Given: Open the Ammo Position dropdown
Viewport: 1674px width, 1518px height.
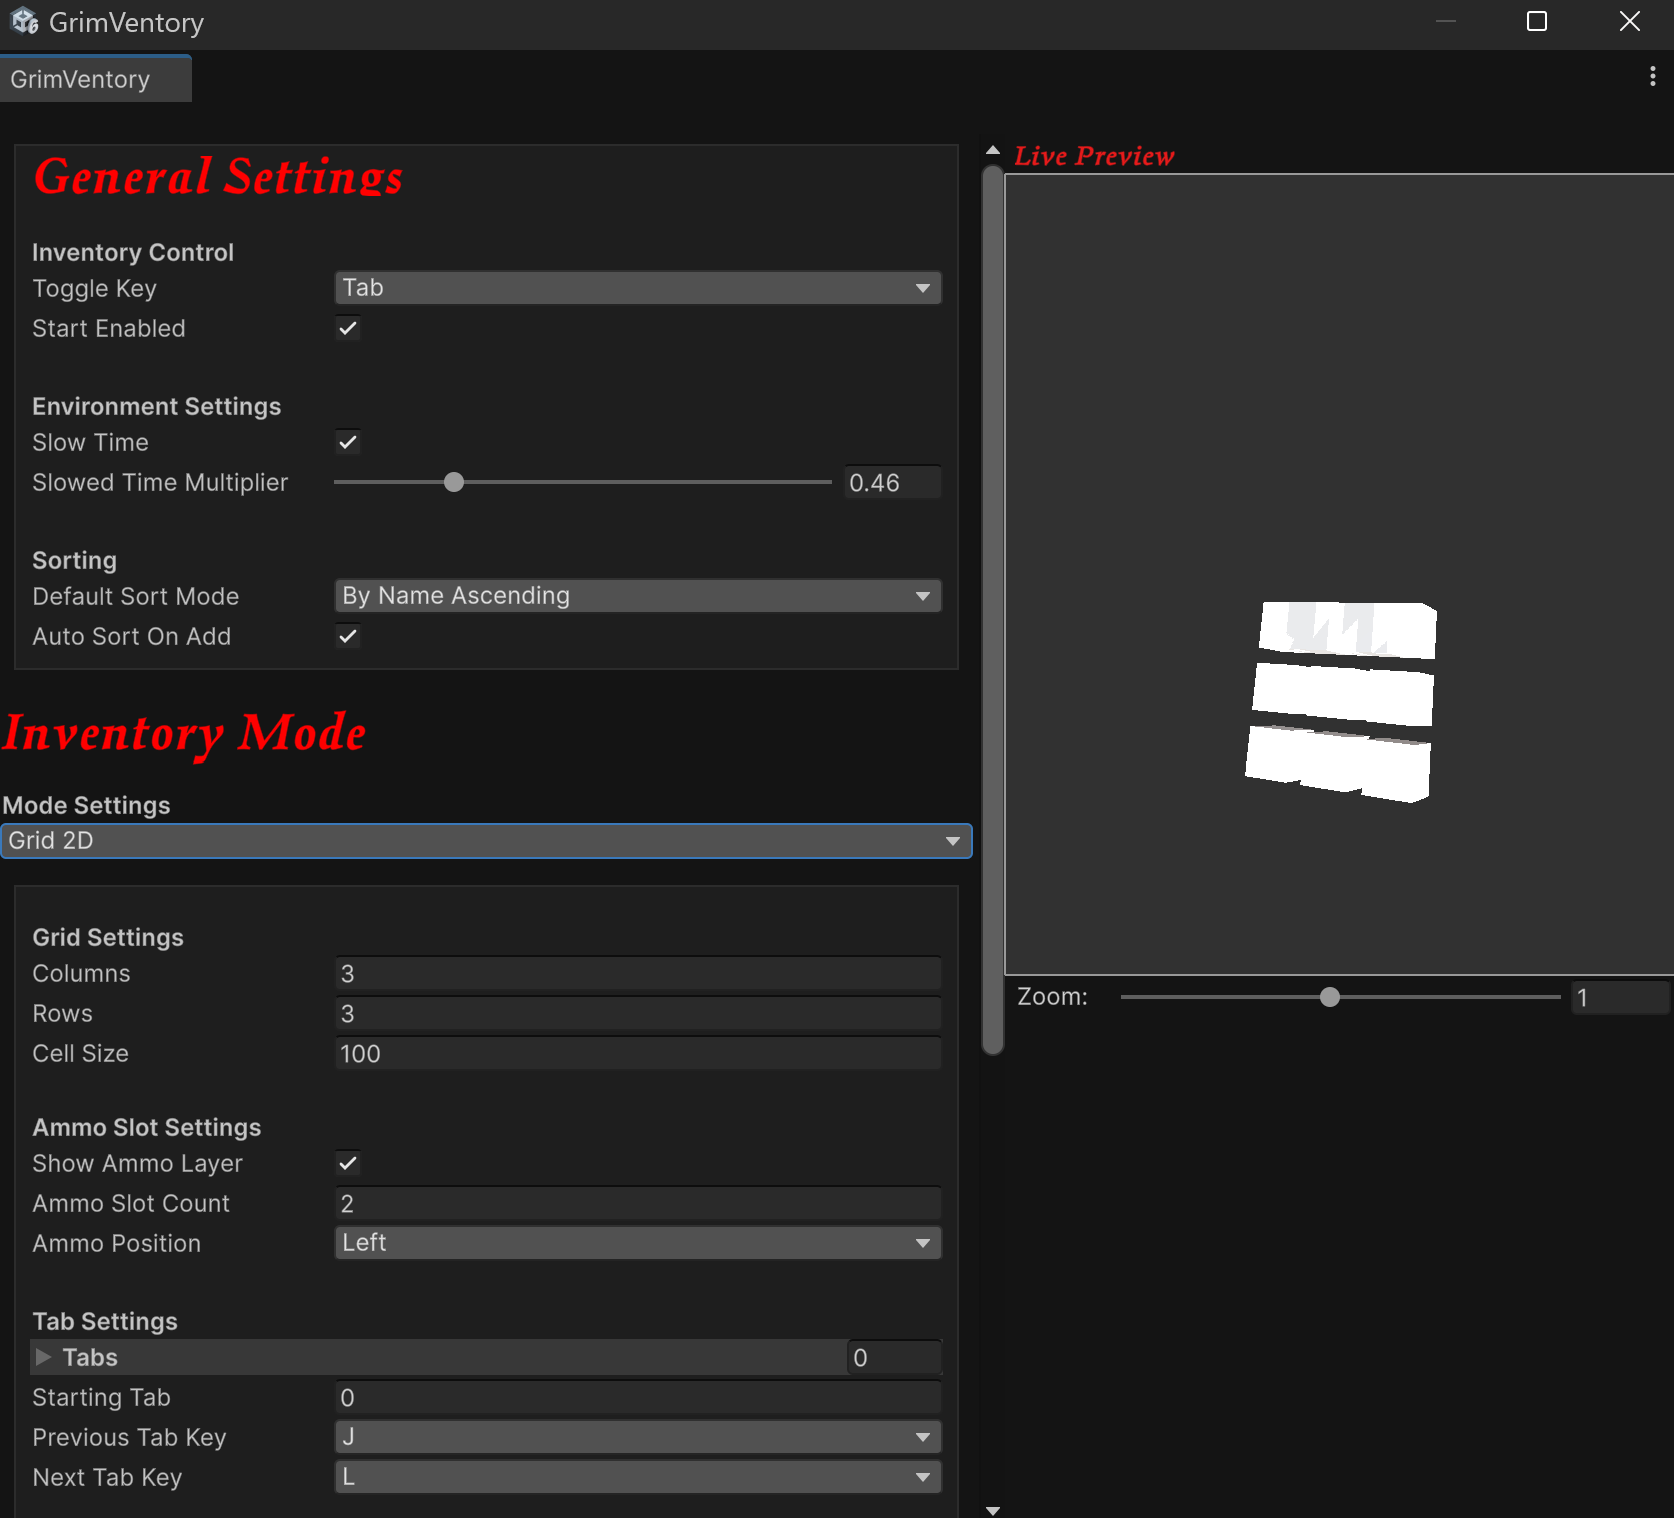Looking at the screenshot, I should [637, 1243].
